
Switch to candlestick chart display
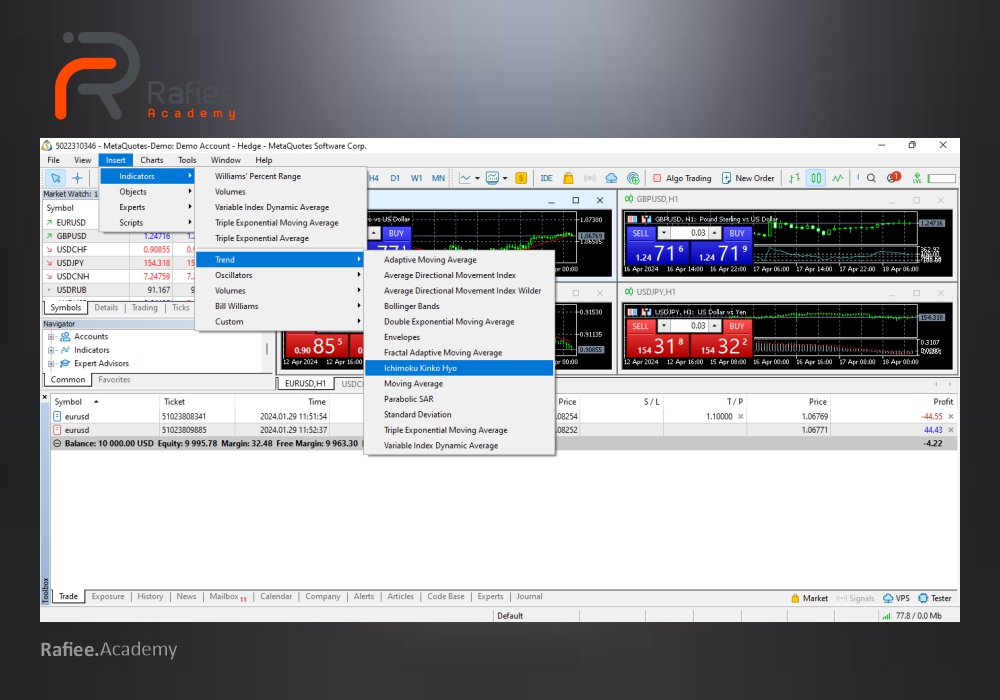816,178
